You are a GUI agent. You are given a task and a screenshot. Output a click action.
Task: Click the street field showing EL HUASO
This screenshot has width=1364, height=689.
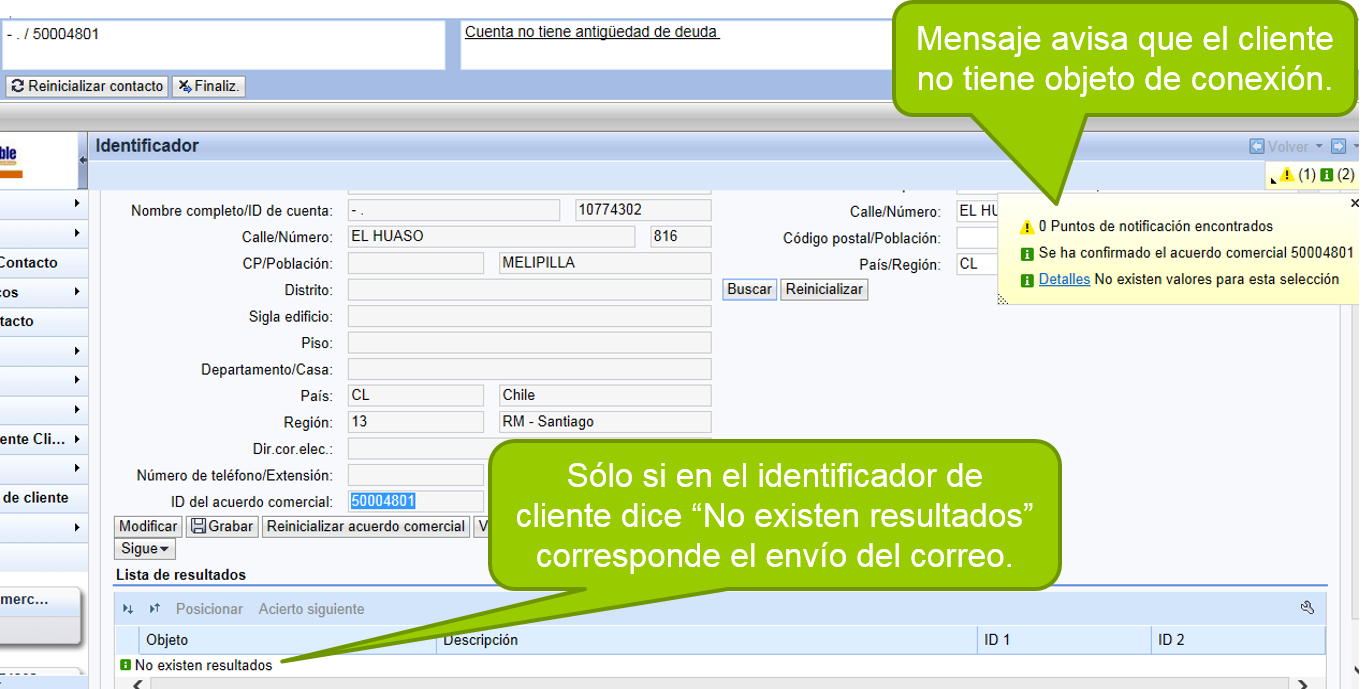point(491,237)
